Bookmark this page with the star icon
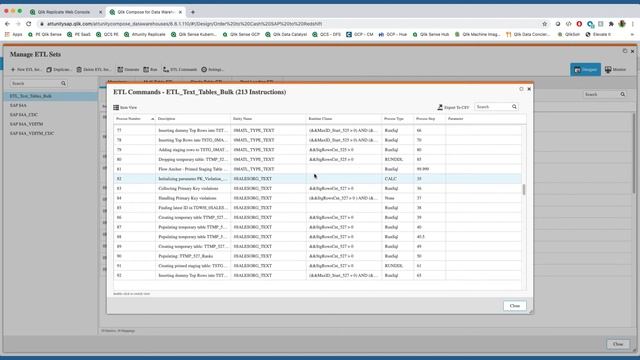640x360 pixels. 544,24
